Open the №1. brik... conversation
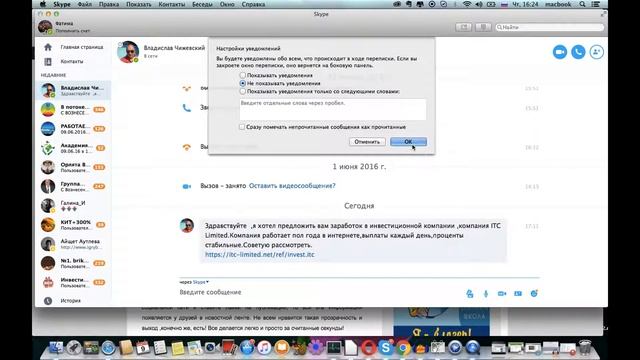 pos(73,263)
